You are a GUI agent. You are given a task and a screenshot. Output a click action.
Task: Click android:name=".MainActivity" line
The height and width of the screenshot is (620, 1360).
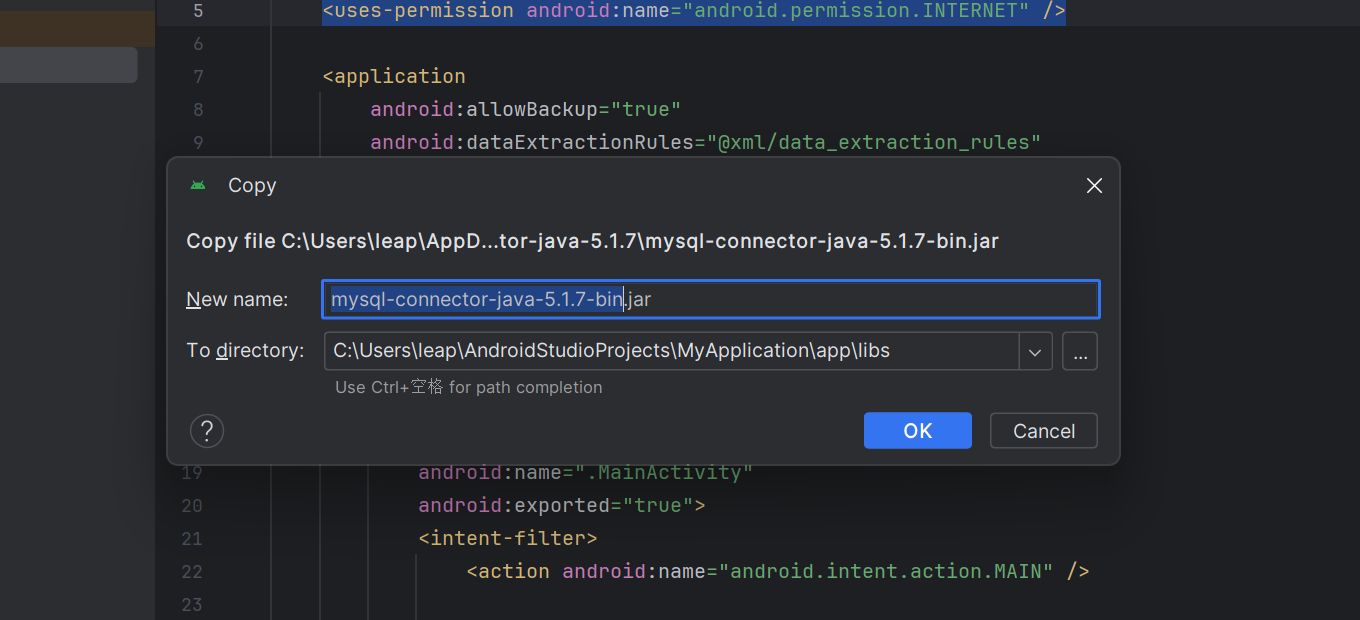pyautogui.click(x=585, y=472)
